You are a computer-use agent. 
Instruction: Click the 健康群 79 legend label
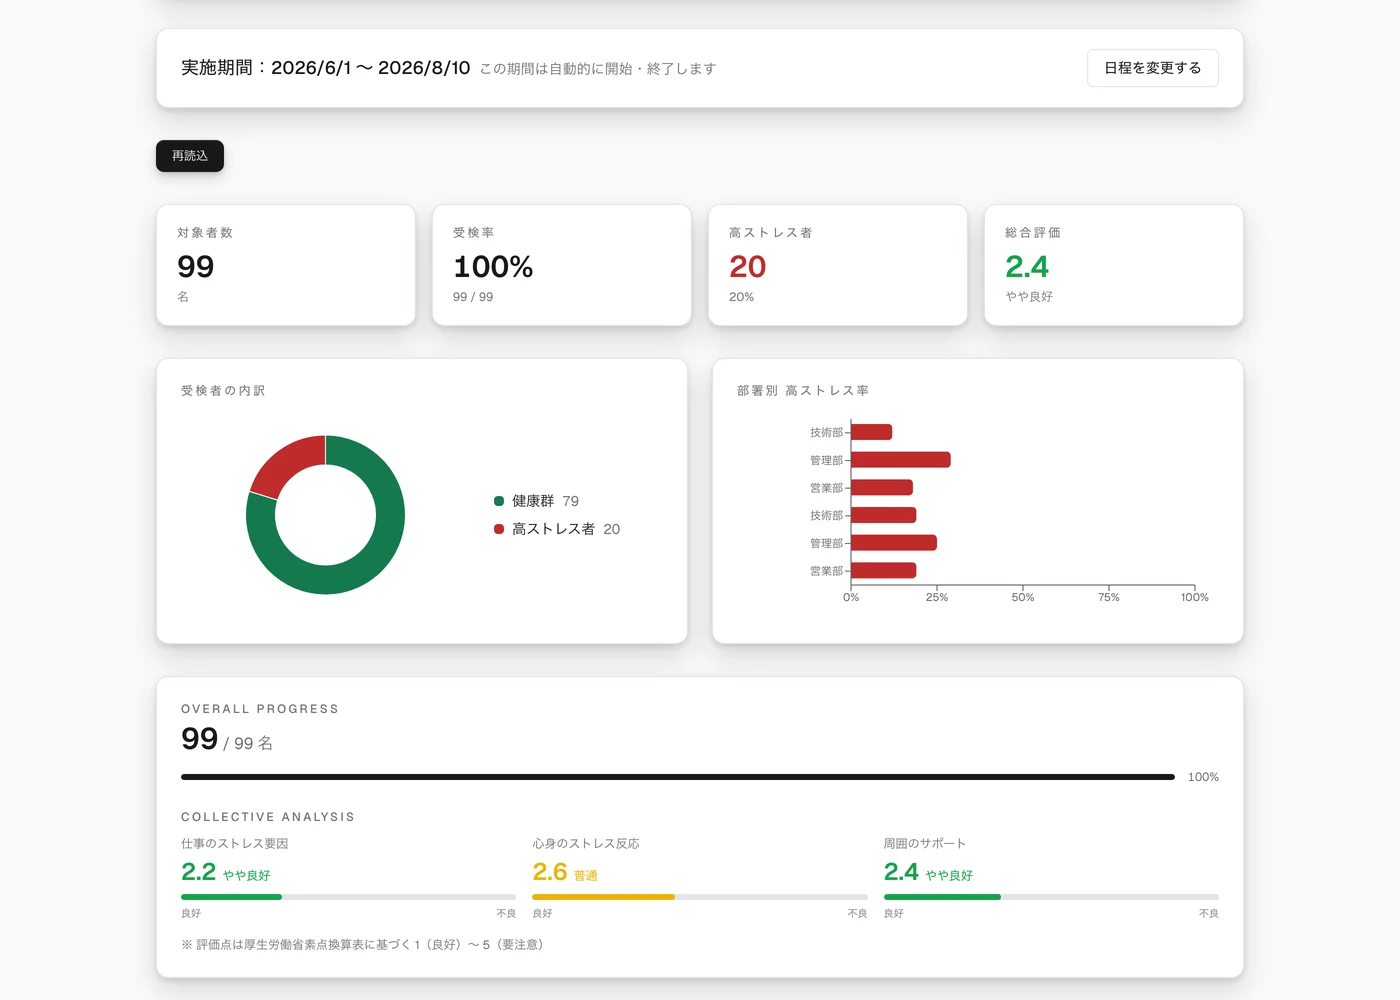(x=545, y=501)
